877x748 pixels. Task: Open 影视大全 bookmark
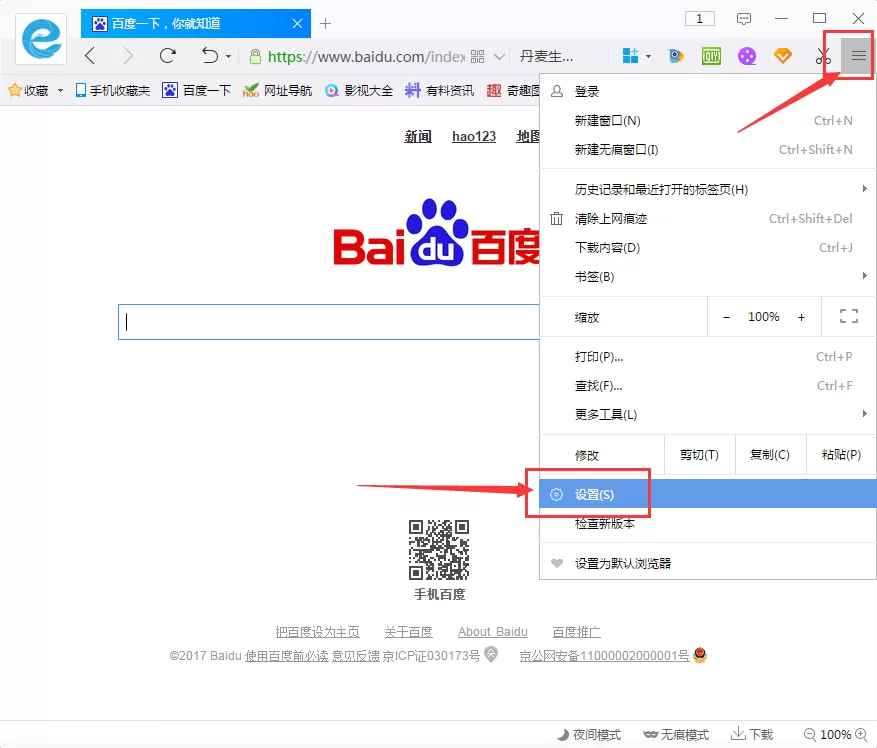pyautogui.click(x=359, y=90)
